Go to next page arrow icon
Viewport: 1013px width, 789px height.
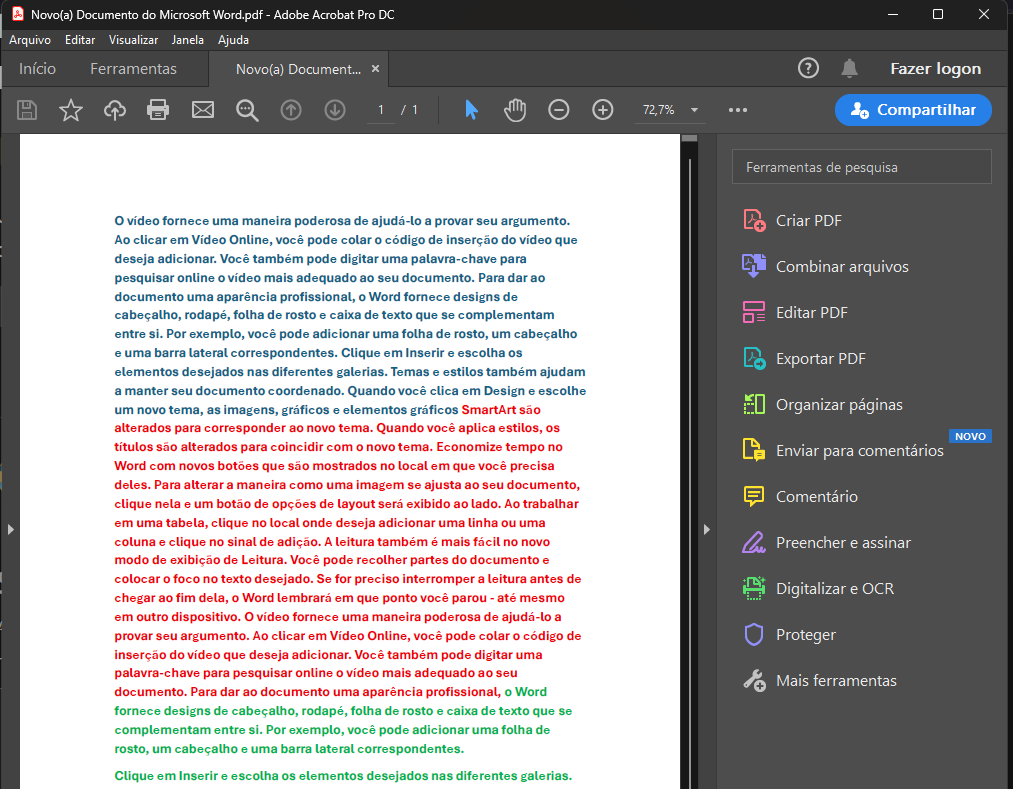[x=335, y=110]
